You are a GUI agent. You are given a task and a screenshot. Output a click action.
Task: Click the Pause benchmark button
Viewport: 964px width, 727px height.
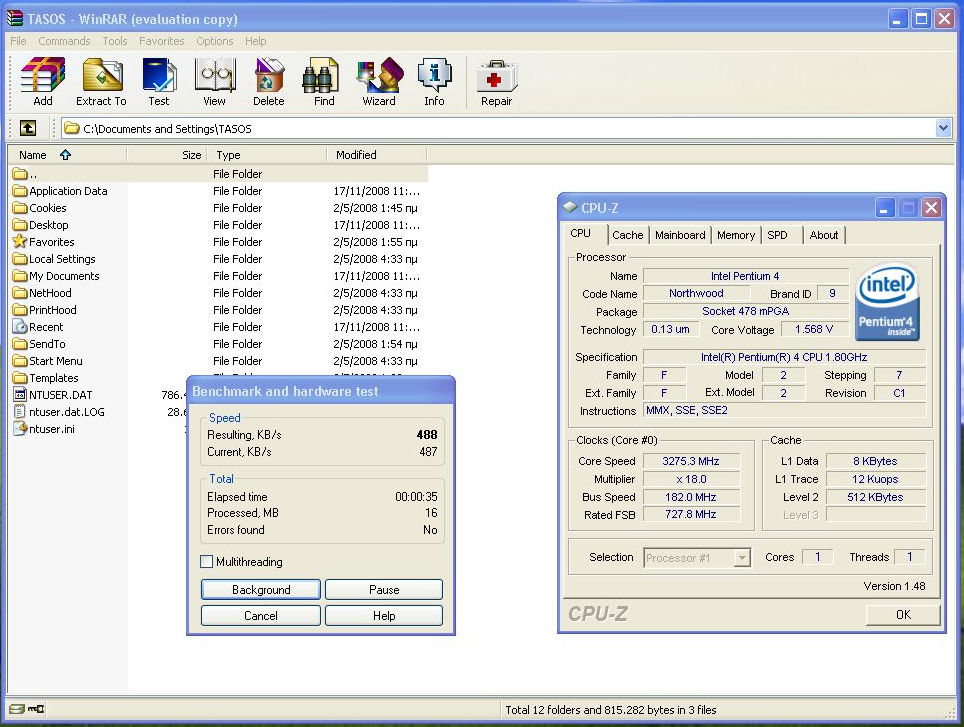pos(384,589)
